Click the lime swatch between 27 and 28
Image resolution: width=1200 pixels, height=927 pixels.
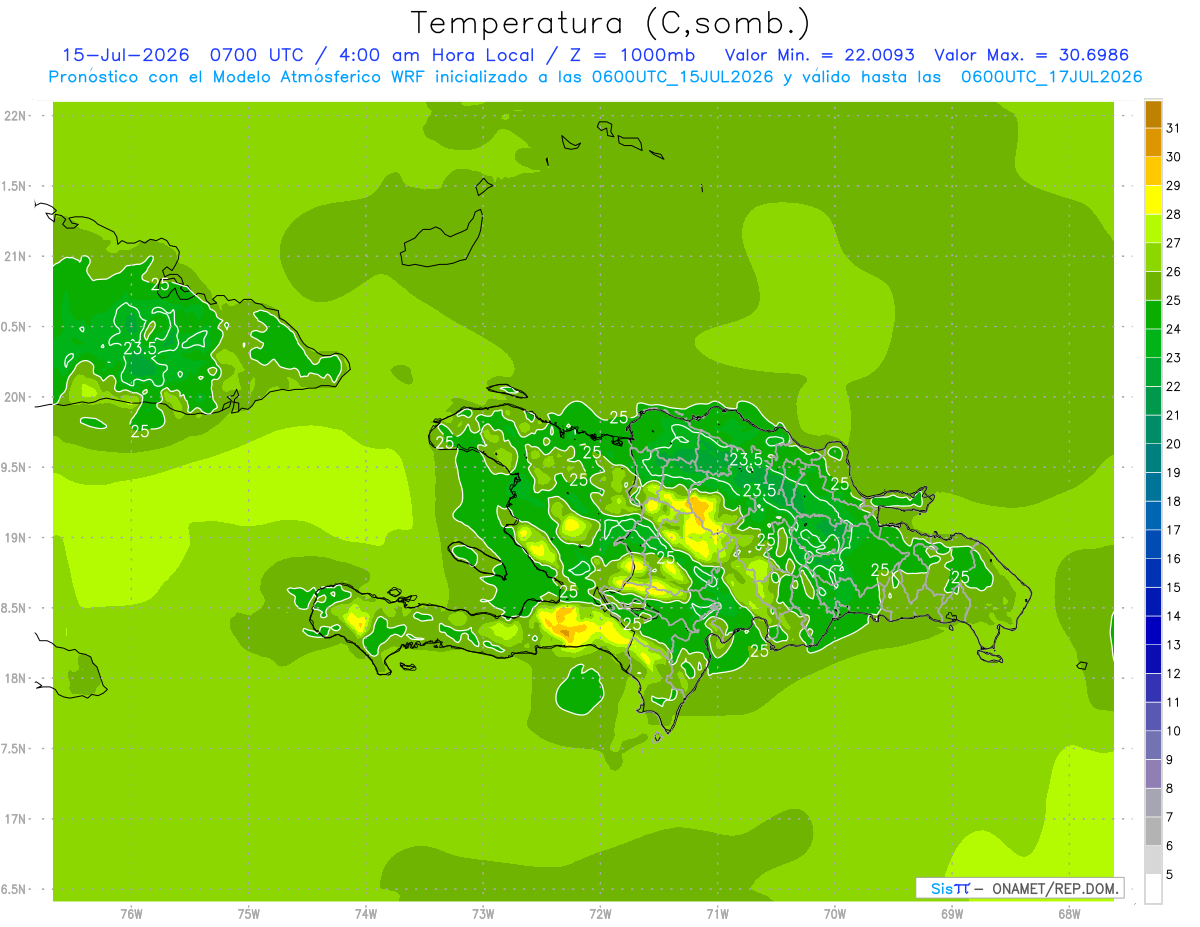tap(1153, 229)
